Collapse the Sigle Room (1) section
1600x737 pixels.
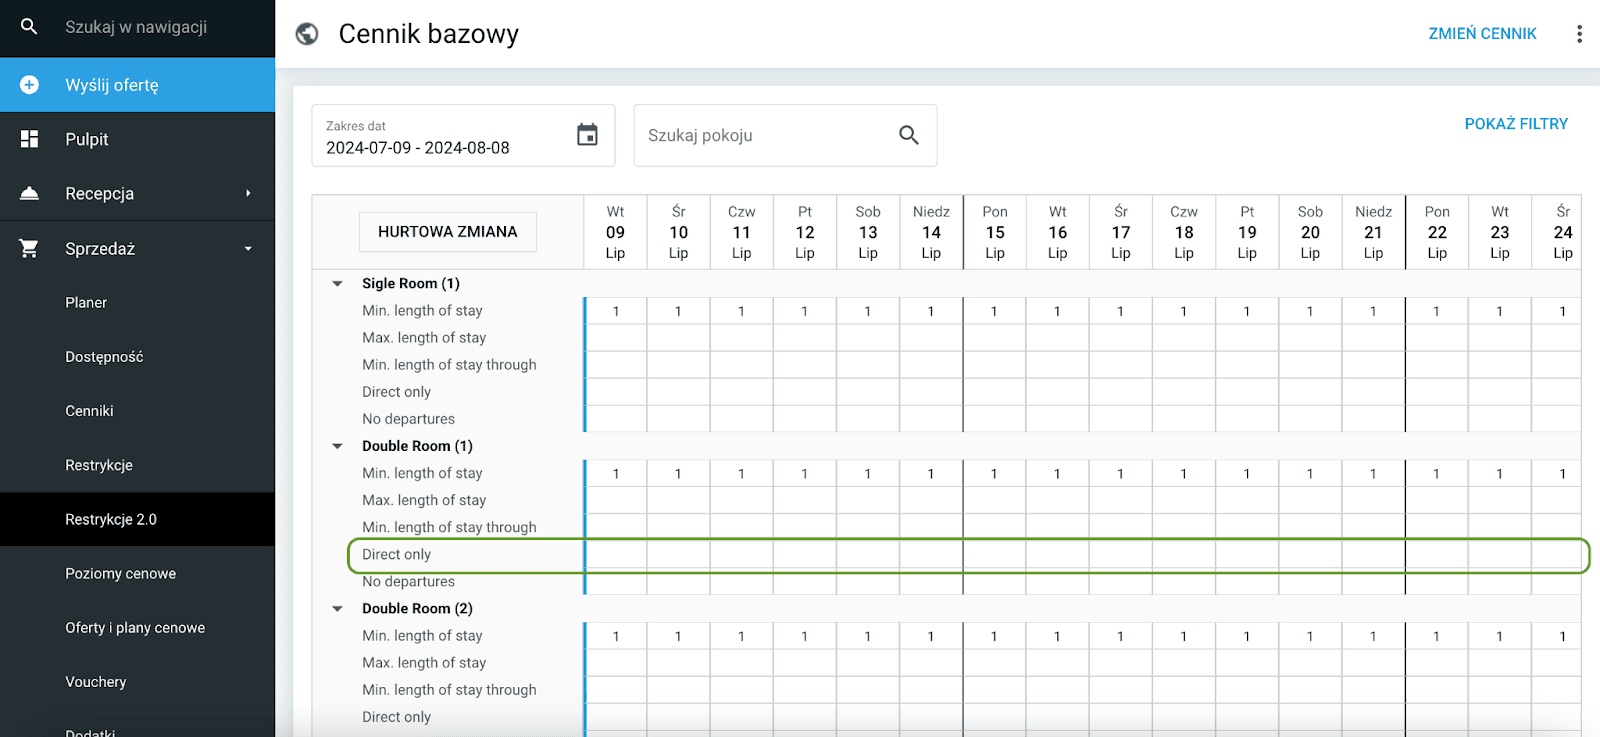[x=337, y=284]
